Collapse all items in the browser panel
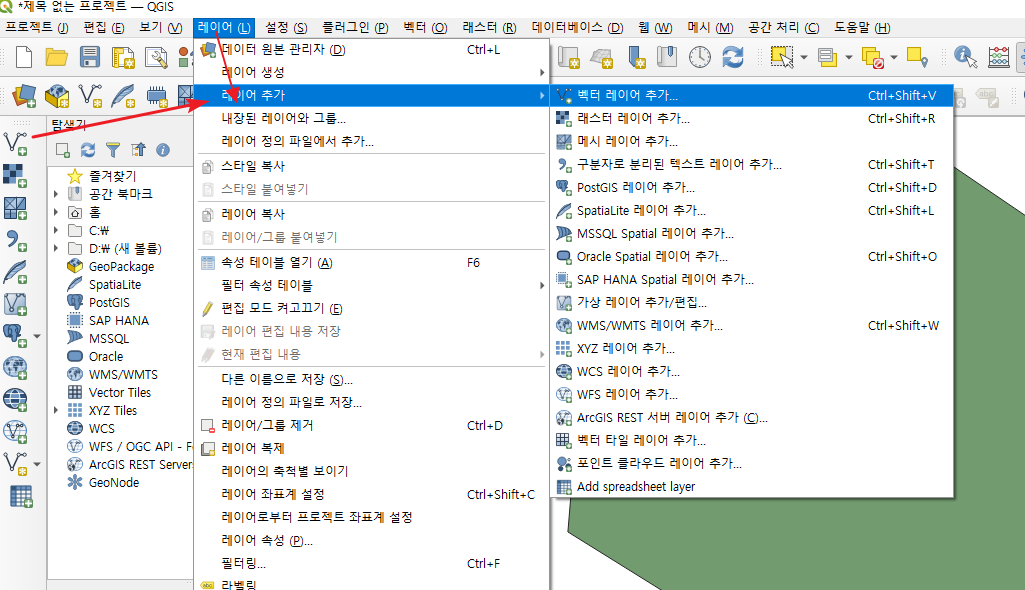The width and height of the screenshot is (1025, 590). [x=138, y=150]
